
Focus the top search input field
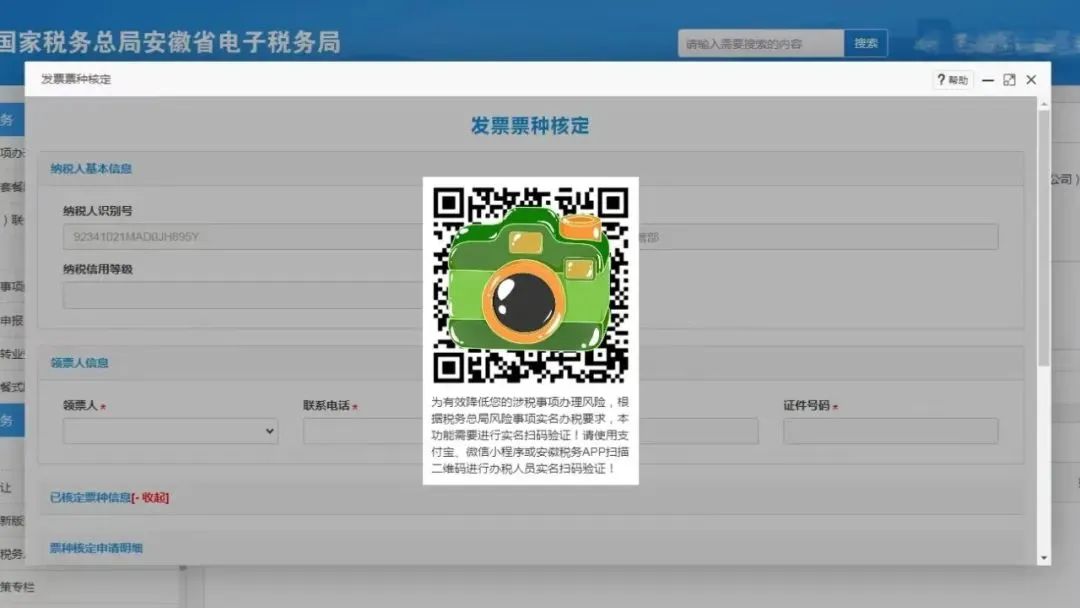761,43
